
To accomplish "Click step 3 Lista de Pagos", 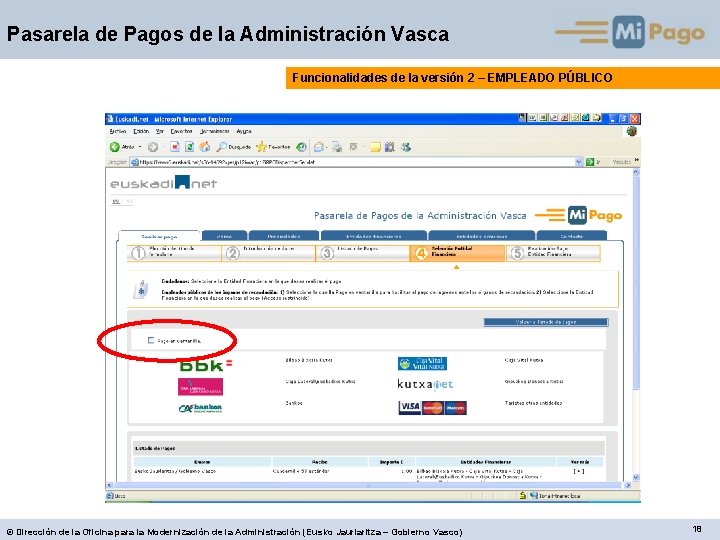I will (x=363, y=253).
